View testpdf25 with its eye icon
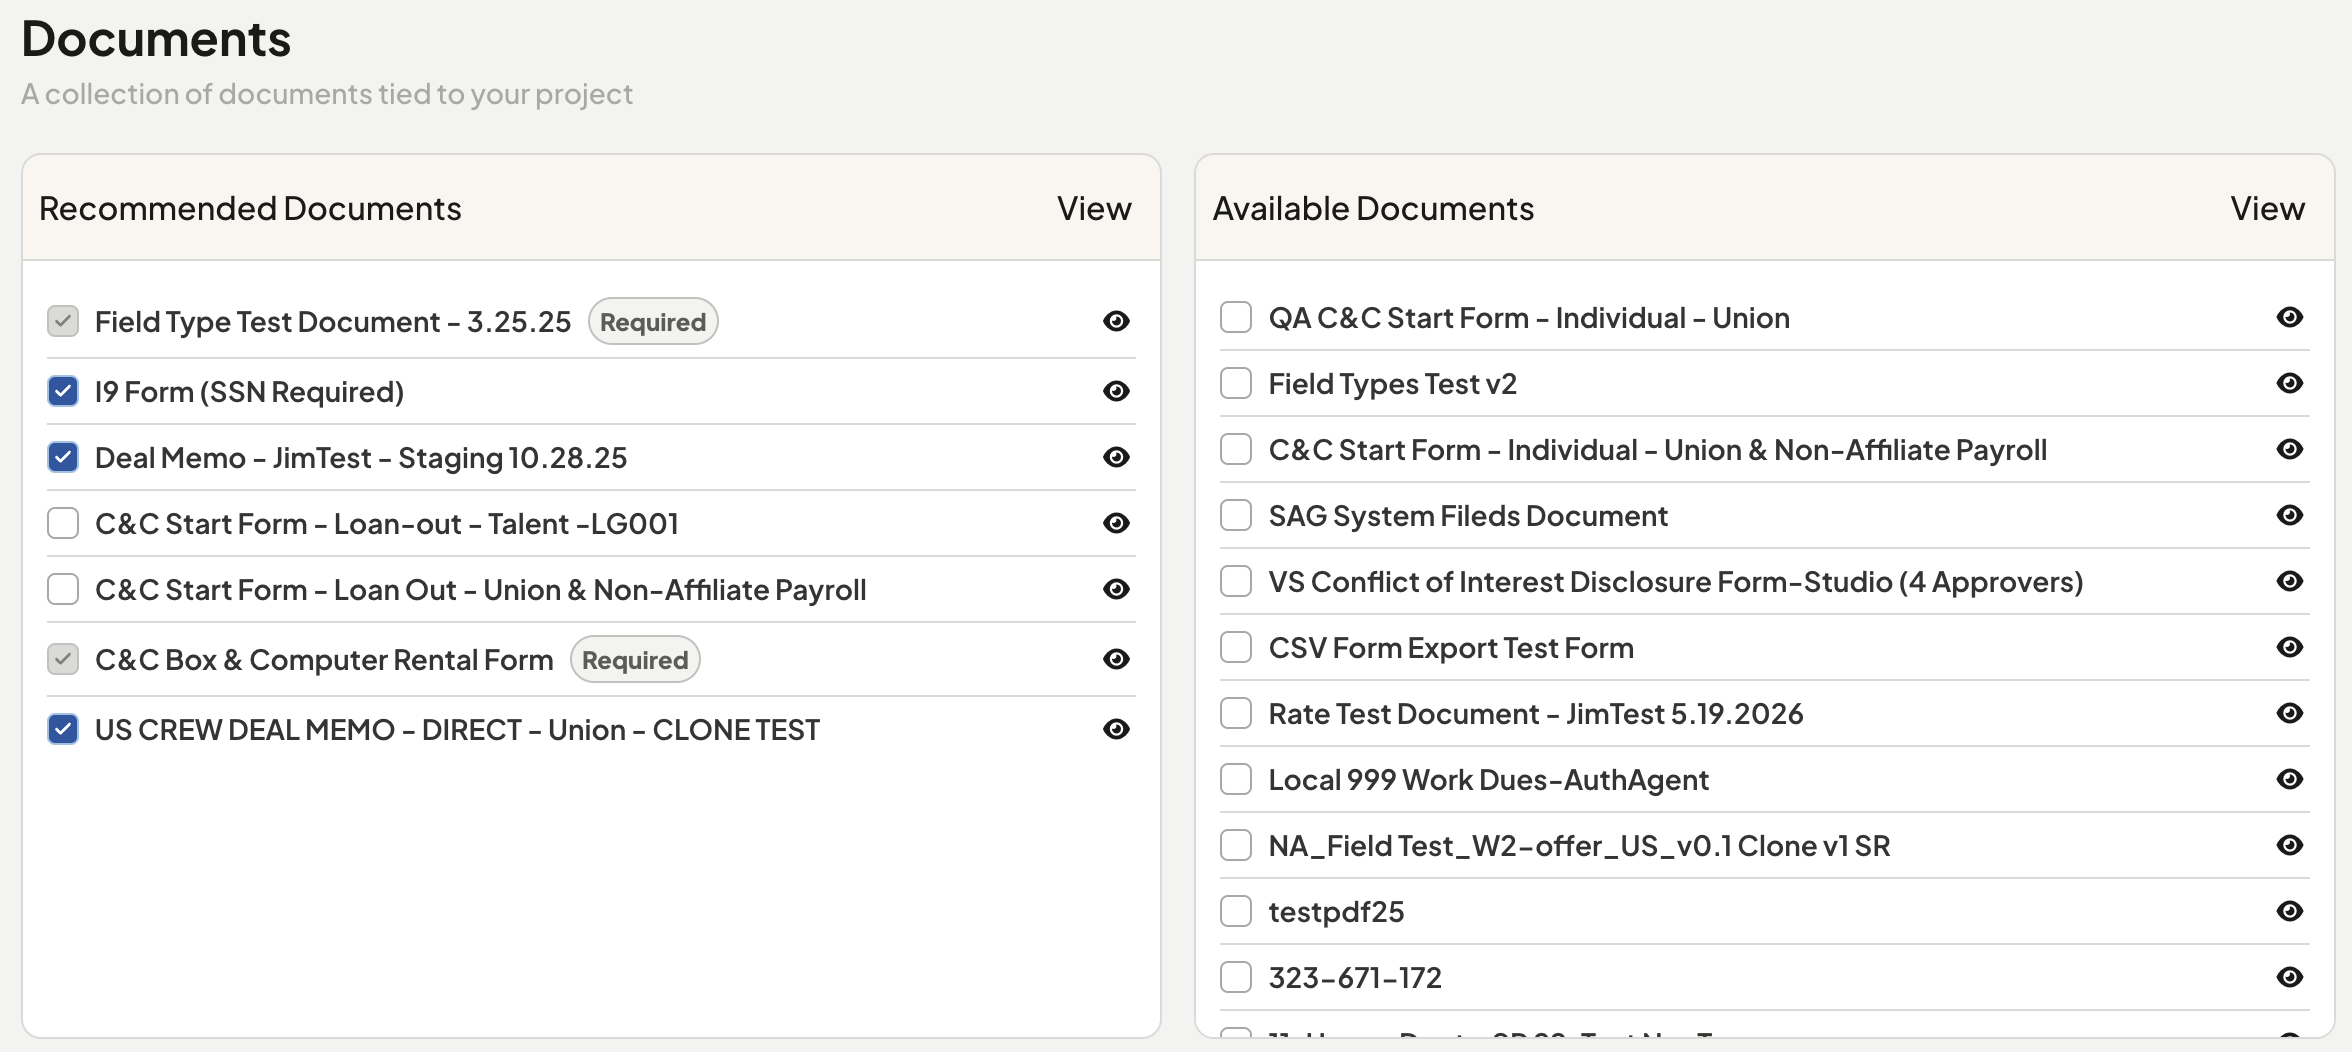The height and width of the screenshot is (1052, 2352). (x=2290, y=911)
